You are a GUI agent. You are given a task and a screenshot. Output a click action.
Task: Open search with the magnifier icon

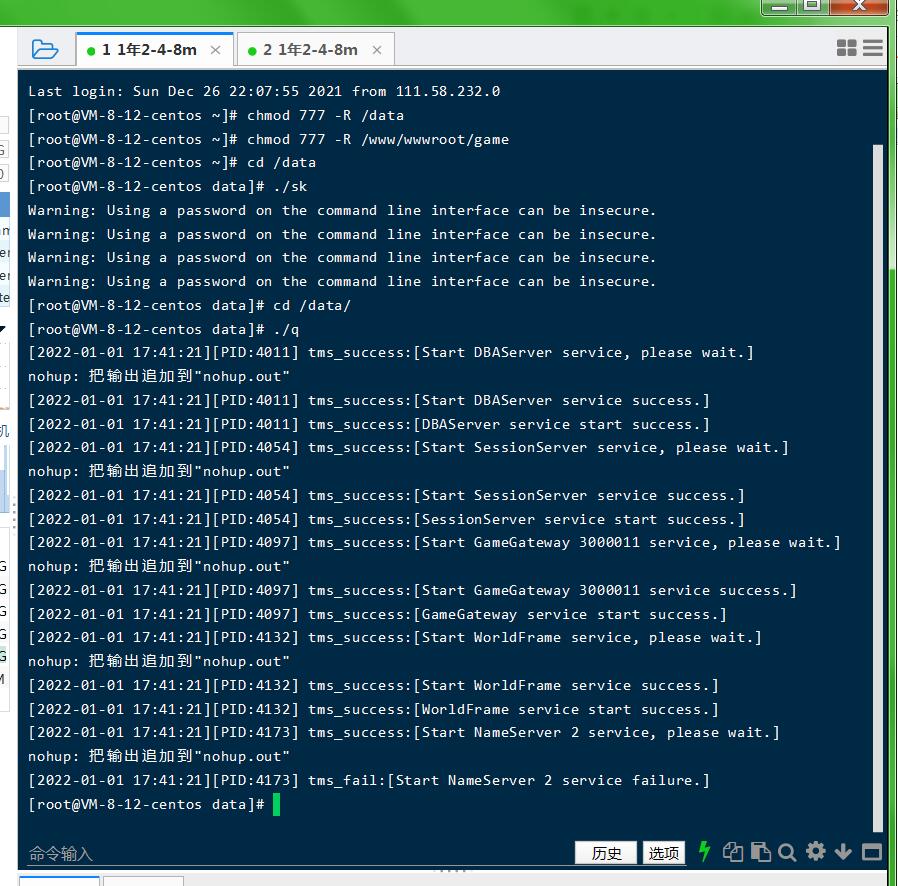(787, 852)
